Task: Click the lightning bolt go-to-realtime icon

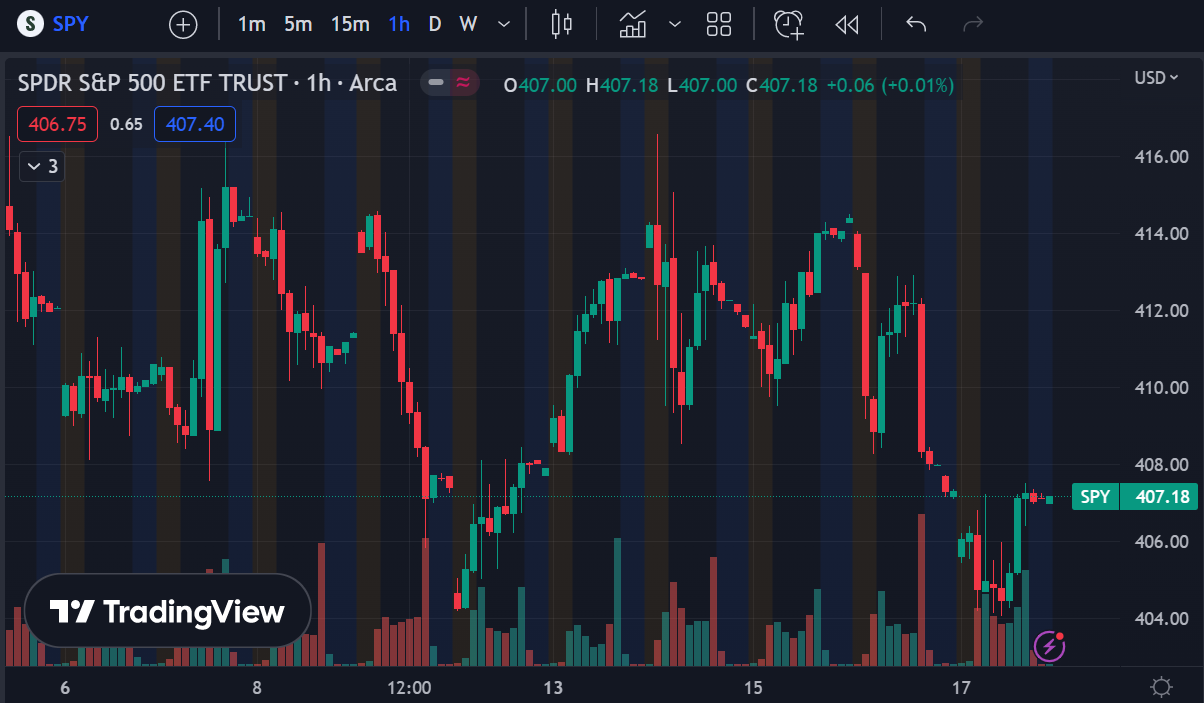Action: (1049, 646)
